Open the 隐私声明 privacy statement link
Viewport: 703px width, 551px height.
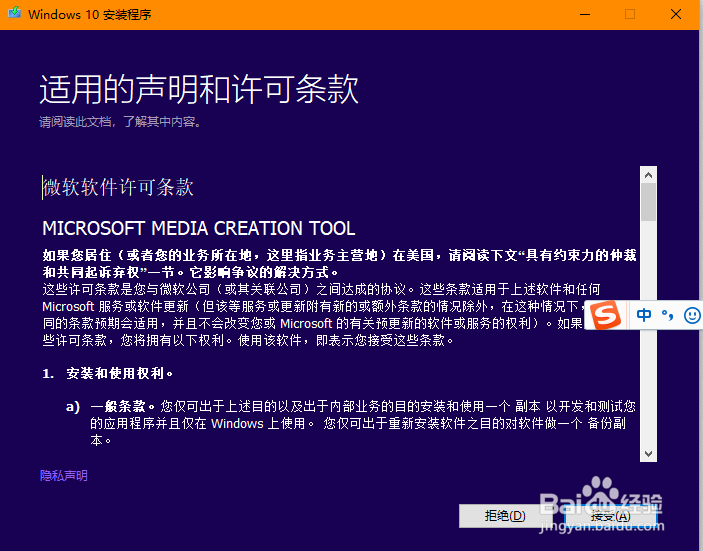[x=64, y=476]
